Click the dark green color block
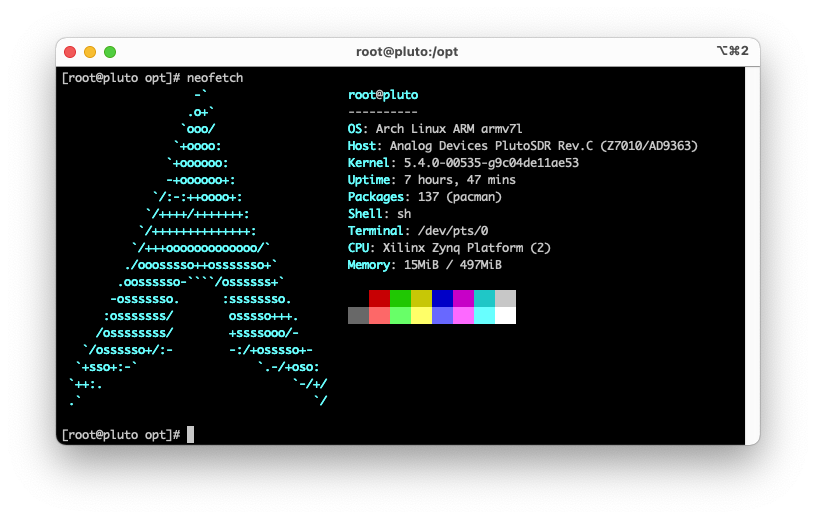 [400, 298]
